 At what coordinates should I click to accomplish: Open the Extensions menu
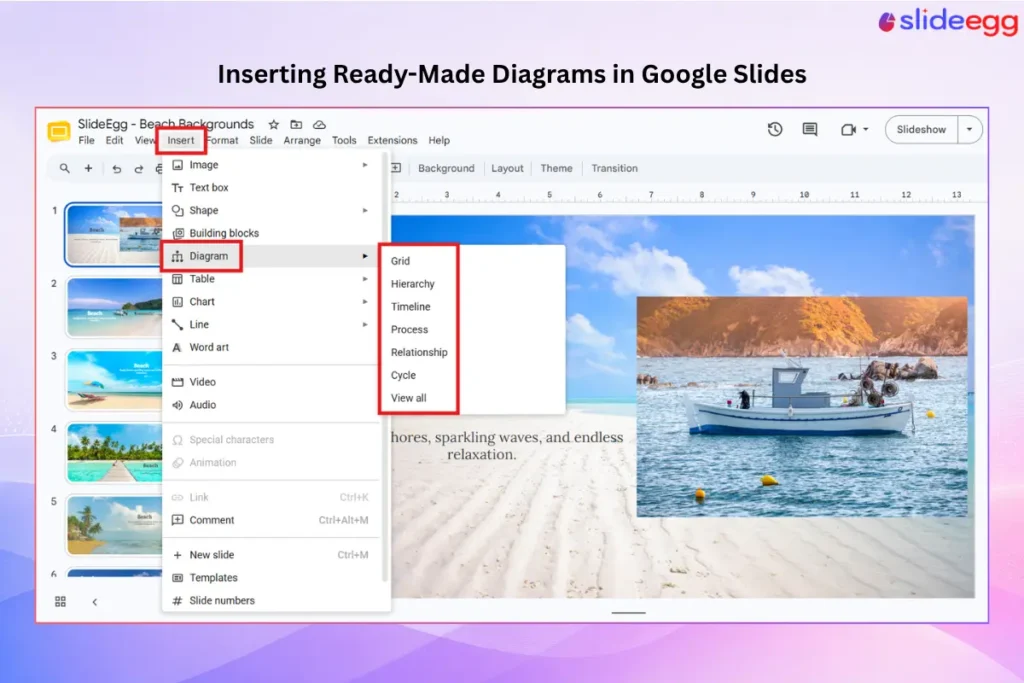point(392,140)
